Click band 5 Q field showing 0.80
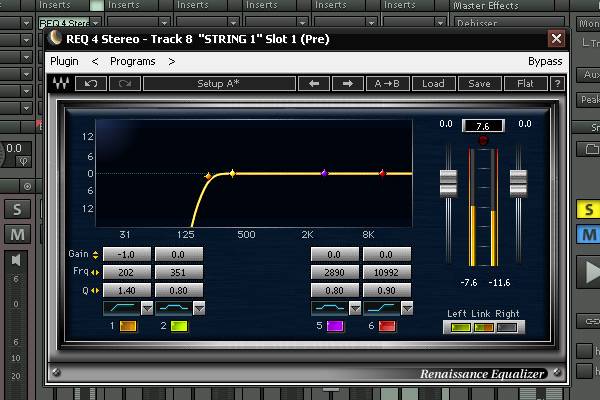Image resolution: width=600 pixels, height=400 pixels. click(334, 290)
